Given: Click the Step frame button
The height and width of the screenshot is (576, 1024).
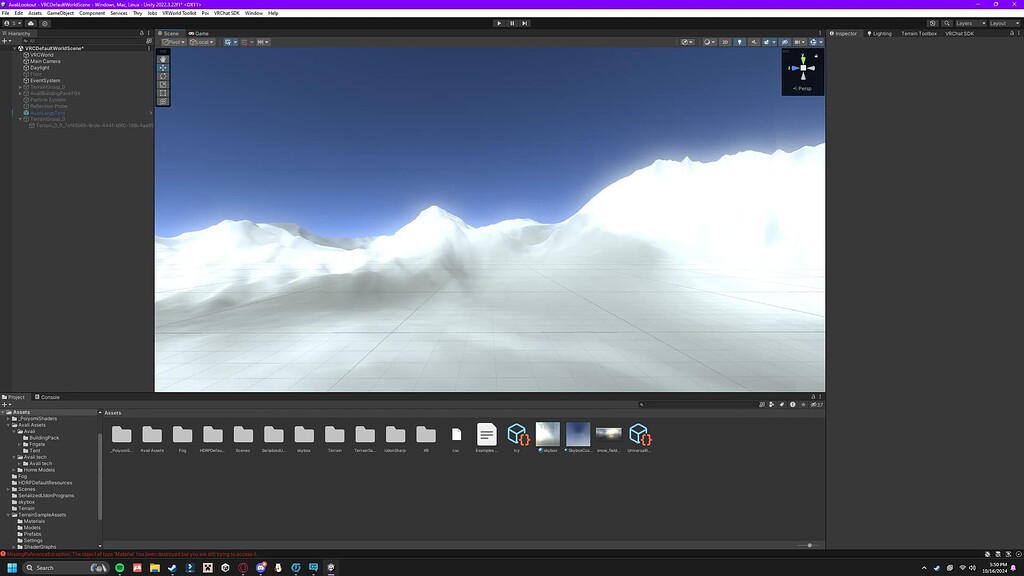Looking at the screenshot, I should coord(525,23).
